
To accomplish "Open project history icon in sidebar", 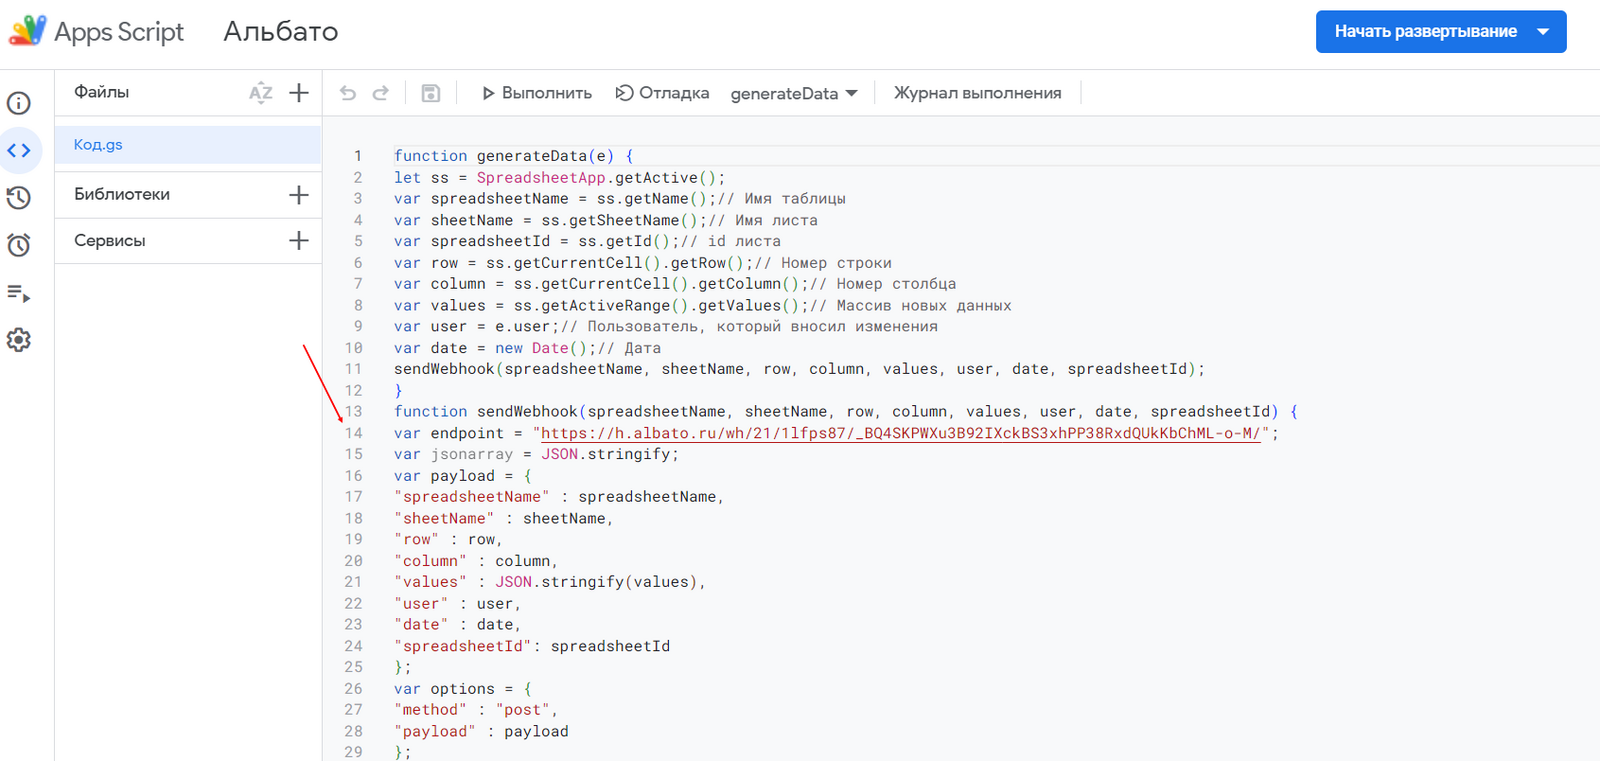I will coord(19,198).
